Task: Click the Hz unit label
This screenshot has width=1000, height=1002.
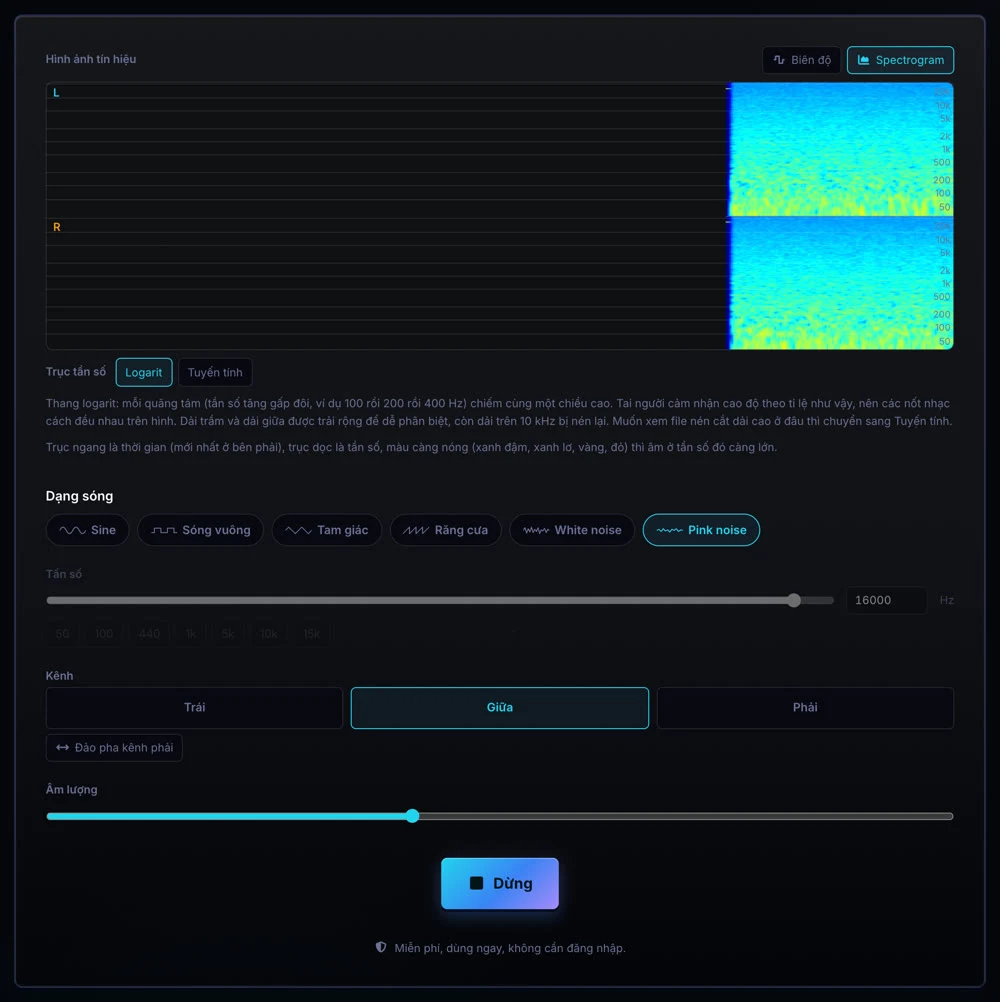Action: coord(947,601)
